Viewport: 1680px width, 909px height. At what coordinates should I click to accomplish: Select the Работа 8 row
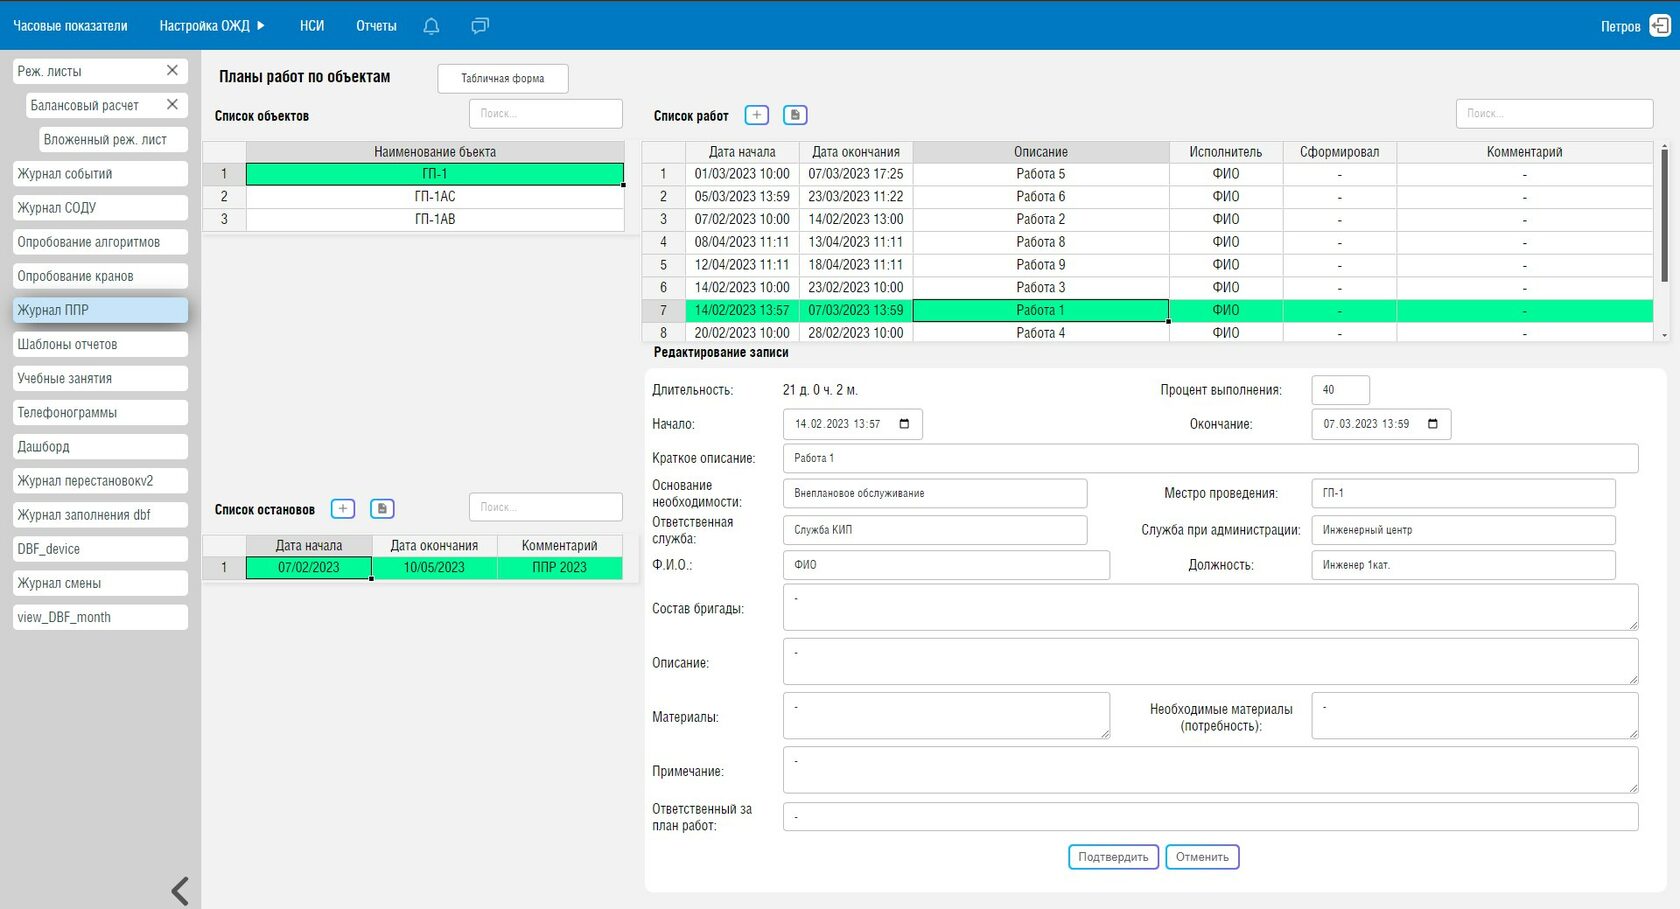1147,242
